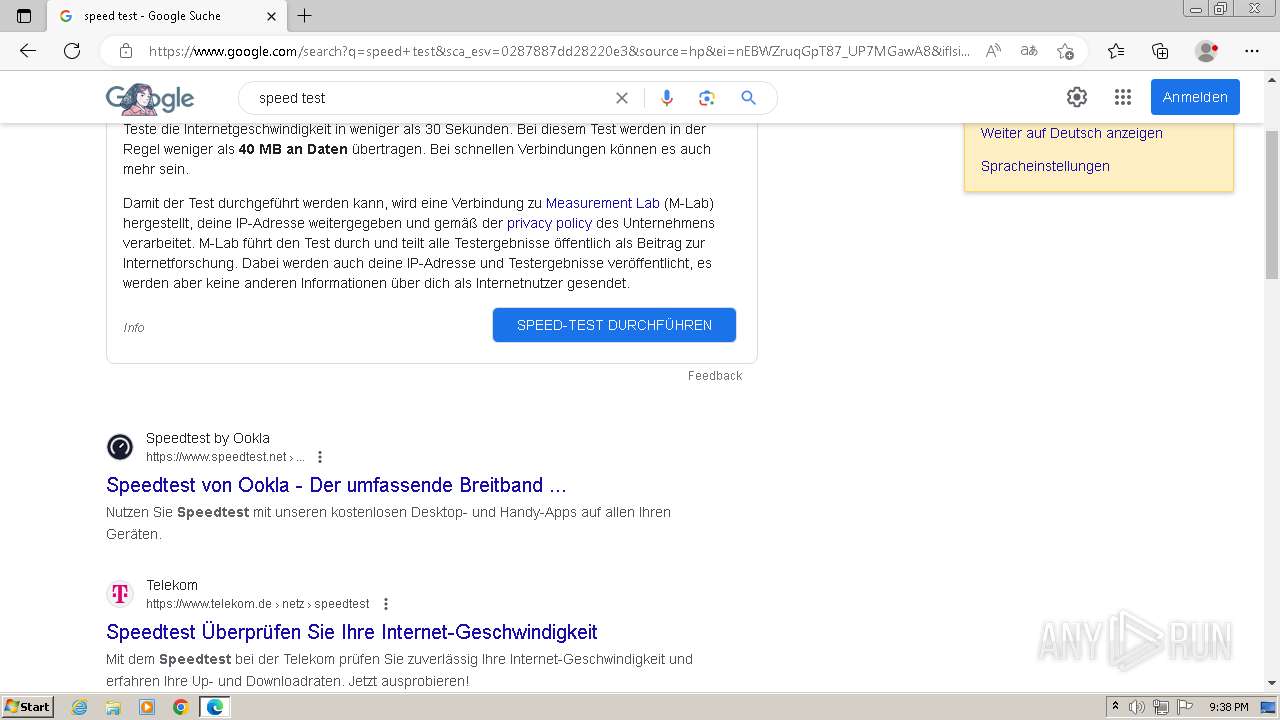
Task: Open the Windows Start menu
Action: click(x=28, y=707)
